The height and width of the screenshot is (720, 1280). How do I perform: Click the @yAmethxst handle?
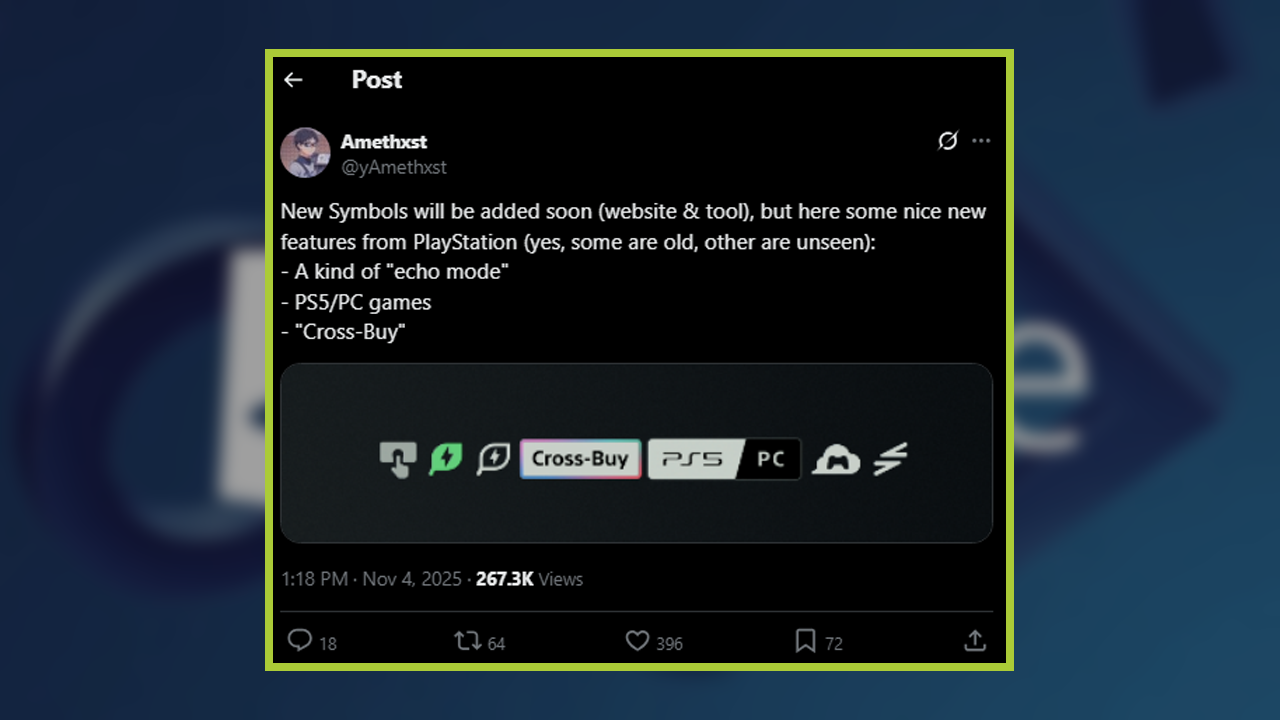(x=394, y=168)
